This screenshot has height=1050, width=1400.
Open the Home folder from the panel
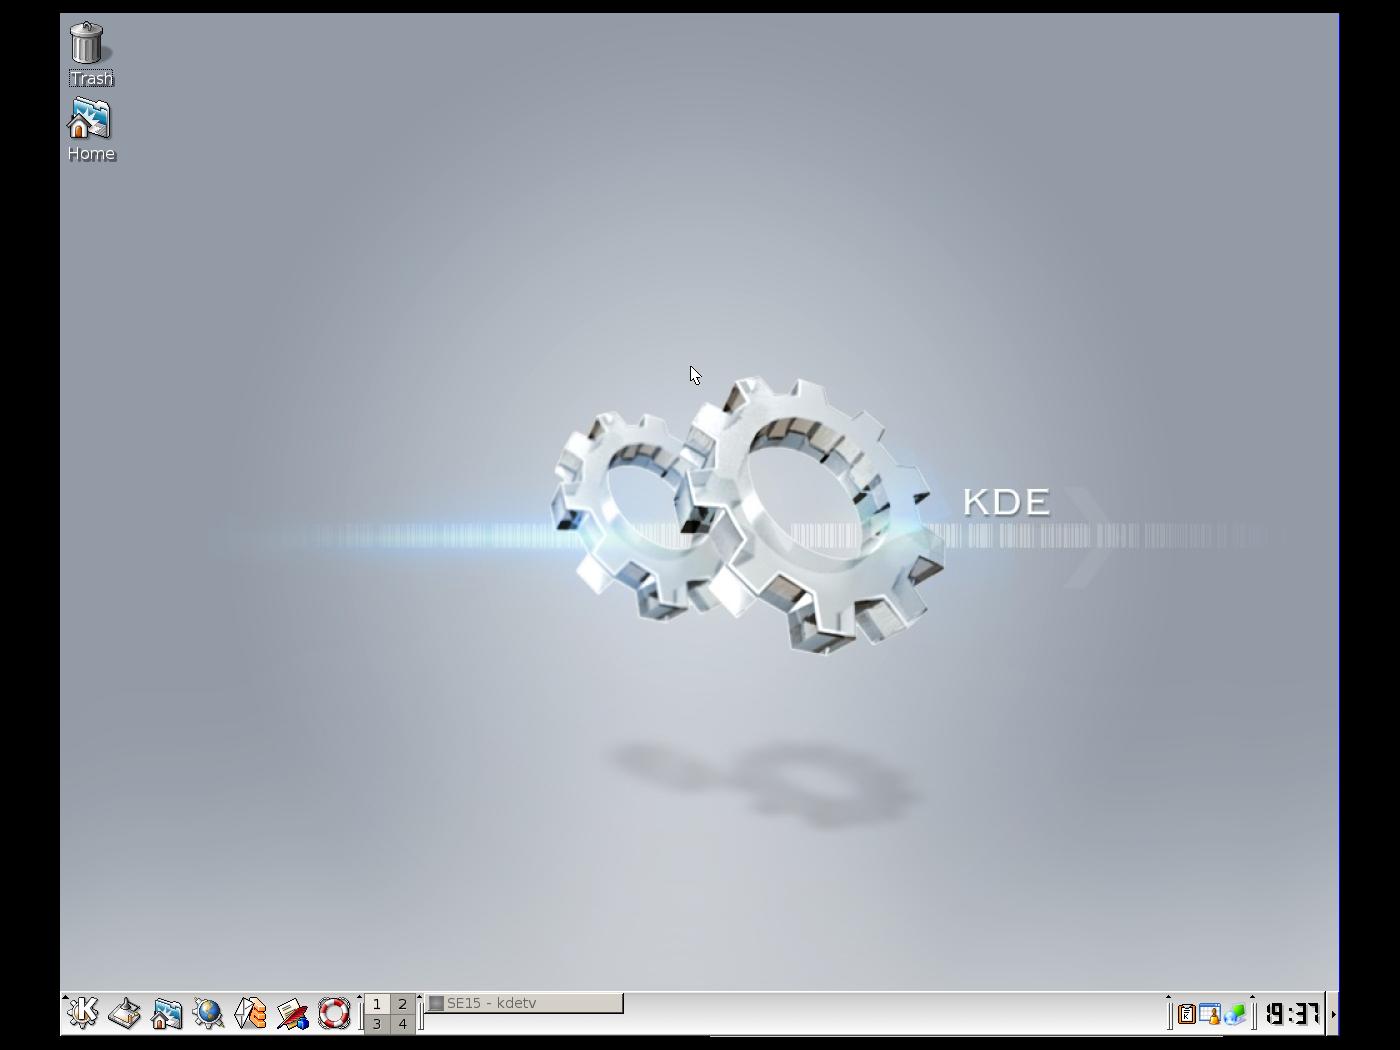[x=167, y=1013]
